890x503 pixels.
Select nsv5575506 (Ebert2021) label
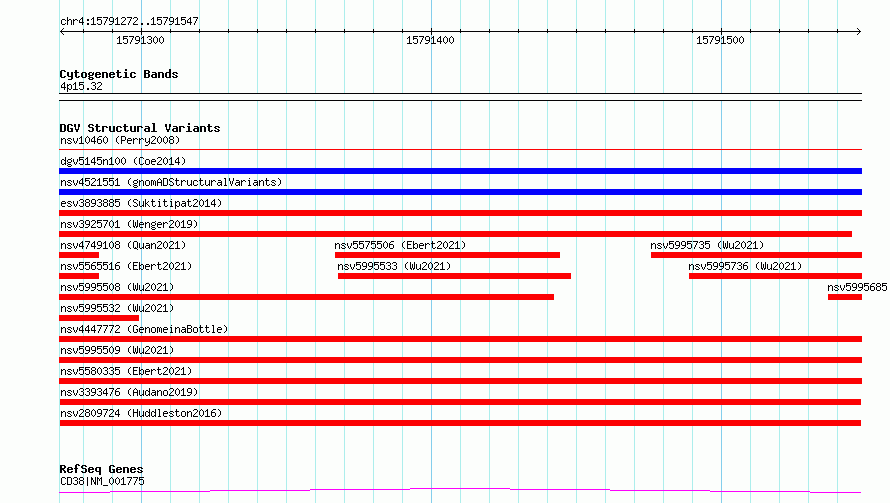click(x=400, y=245)
